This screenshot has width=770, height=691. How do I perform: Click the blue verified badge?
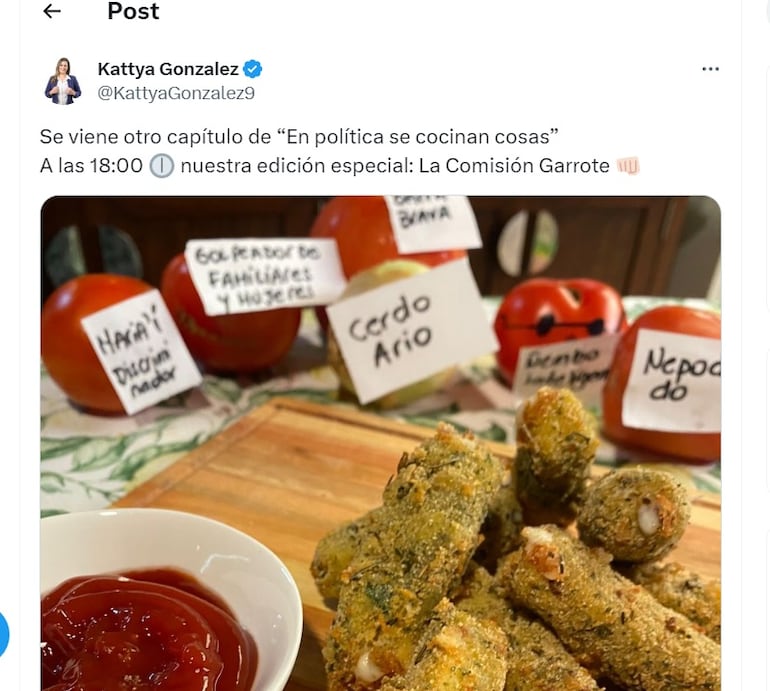(253, 69)
